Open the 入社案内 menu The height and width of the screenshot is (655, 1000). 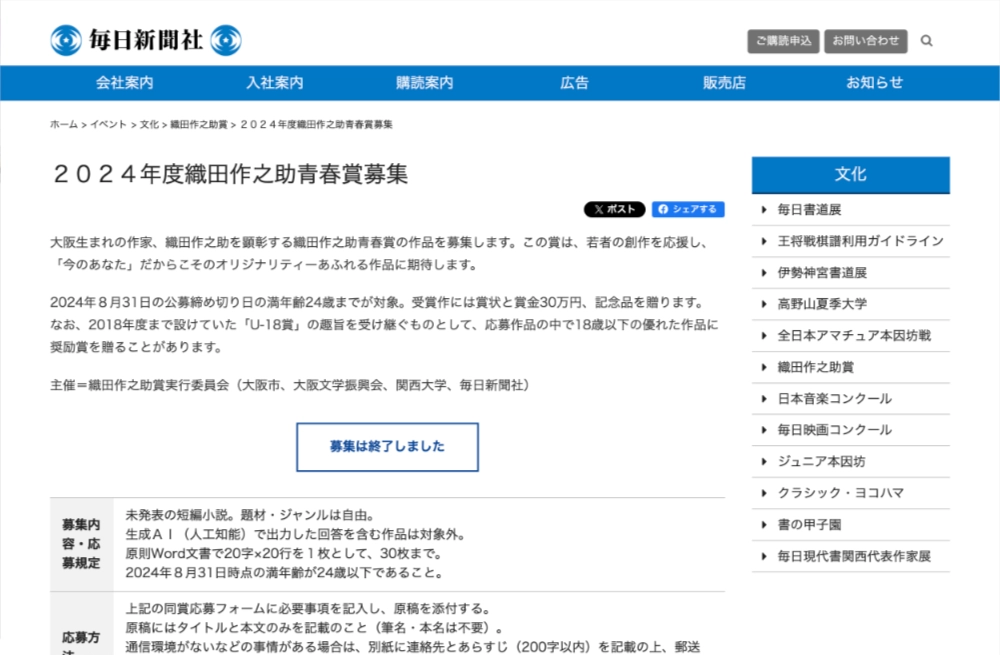click(275, 83)
